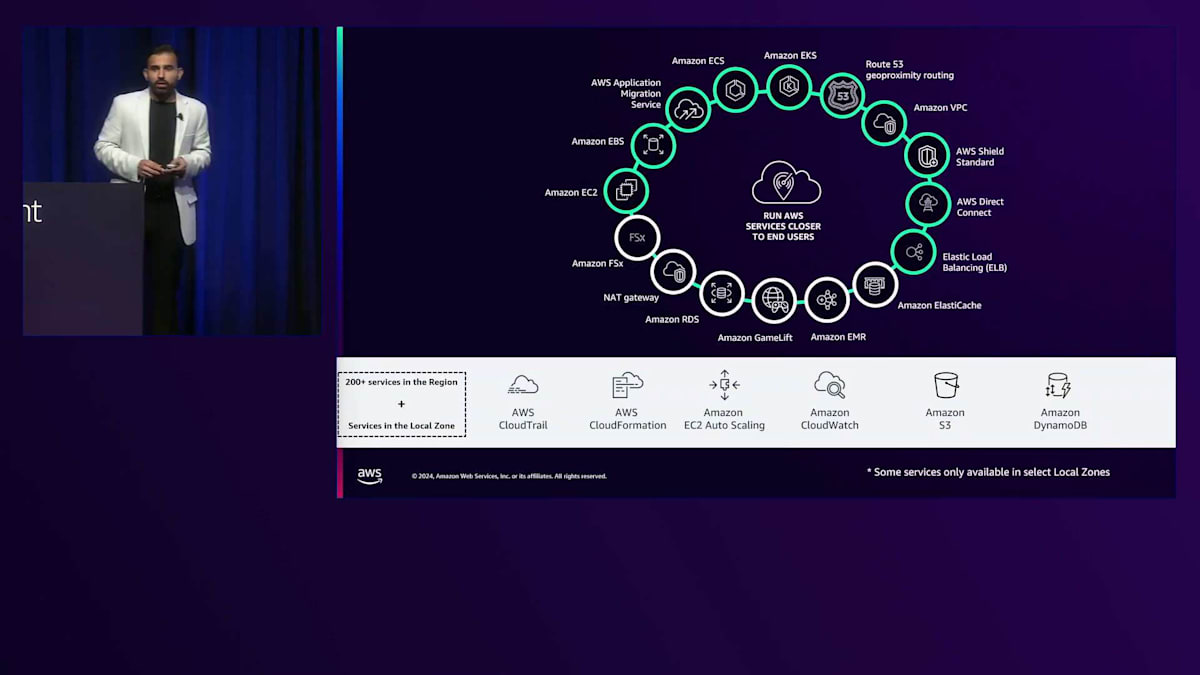This screenshot has height=675, width=1200.
Task: Click the 'AWS Direct Connect' label
Action: point(980,207)
